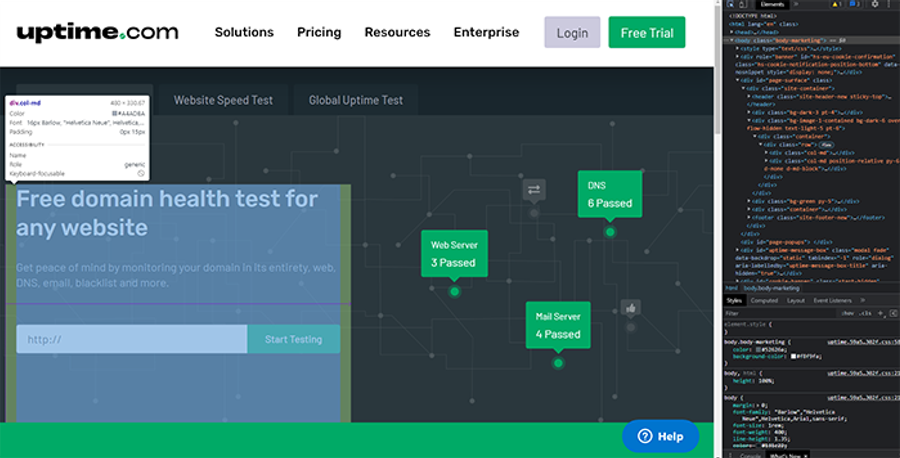Screen dimensions: 900x458
Task: Collapse the div class row node
Action: point(761,145)
